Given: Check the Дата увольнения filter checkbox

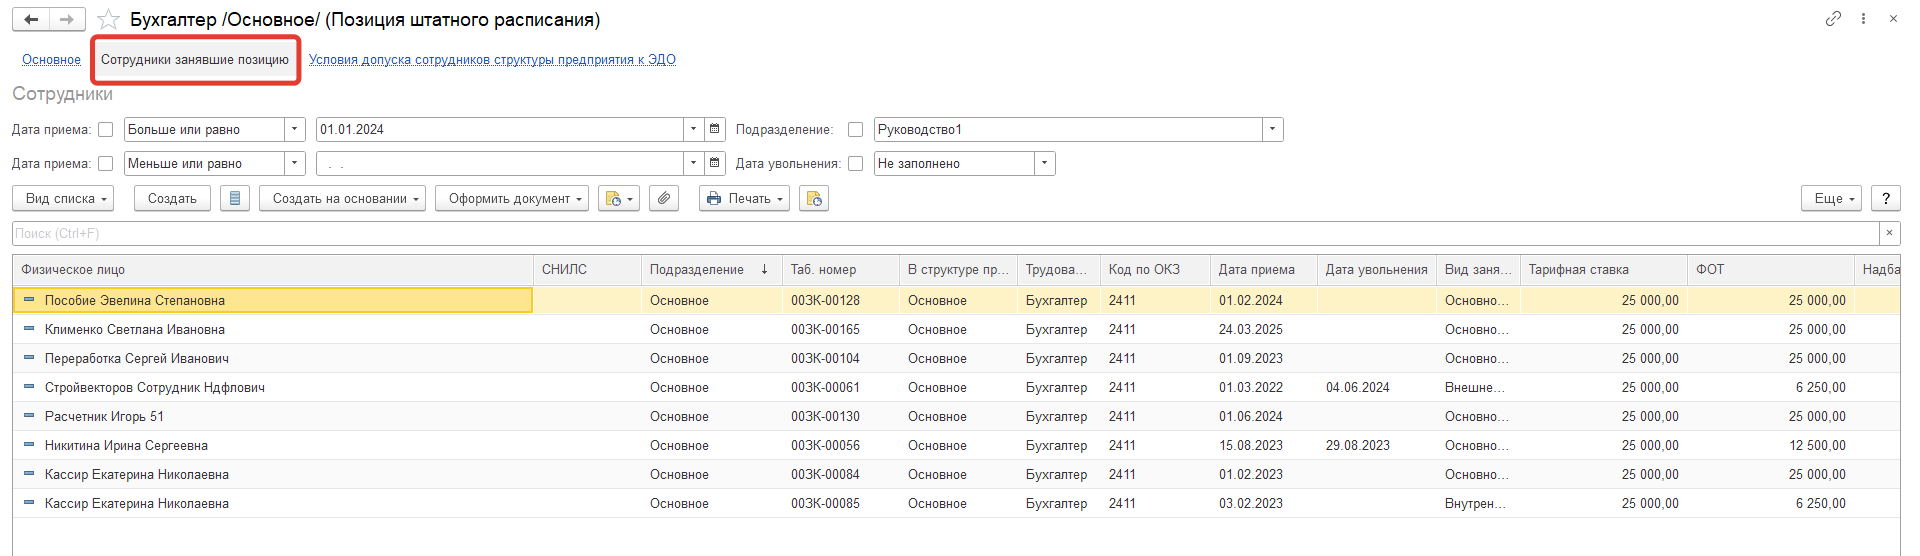Looking at the screenshot, I should [855, 164].
